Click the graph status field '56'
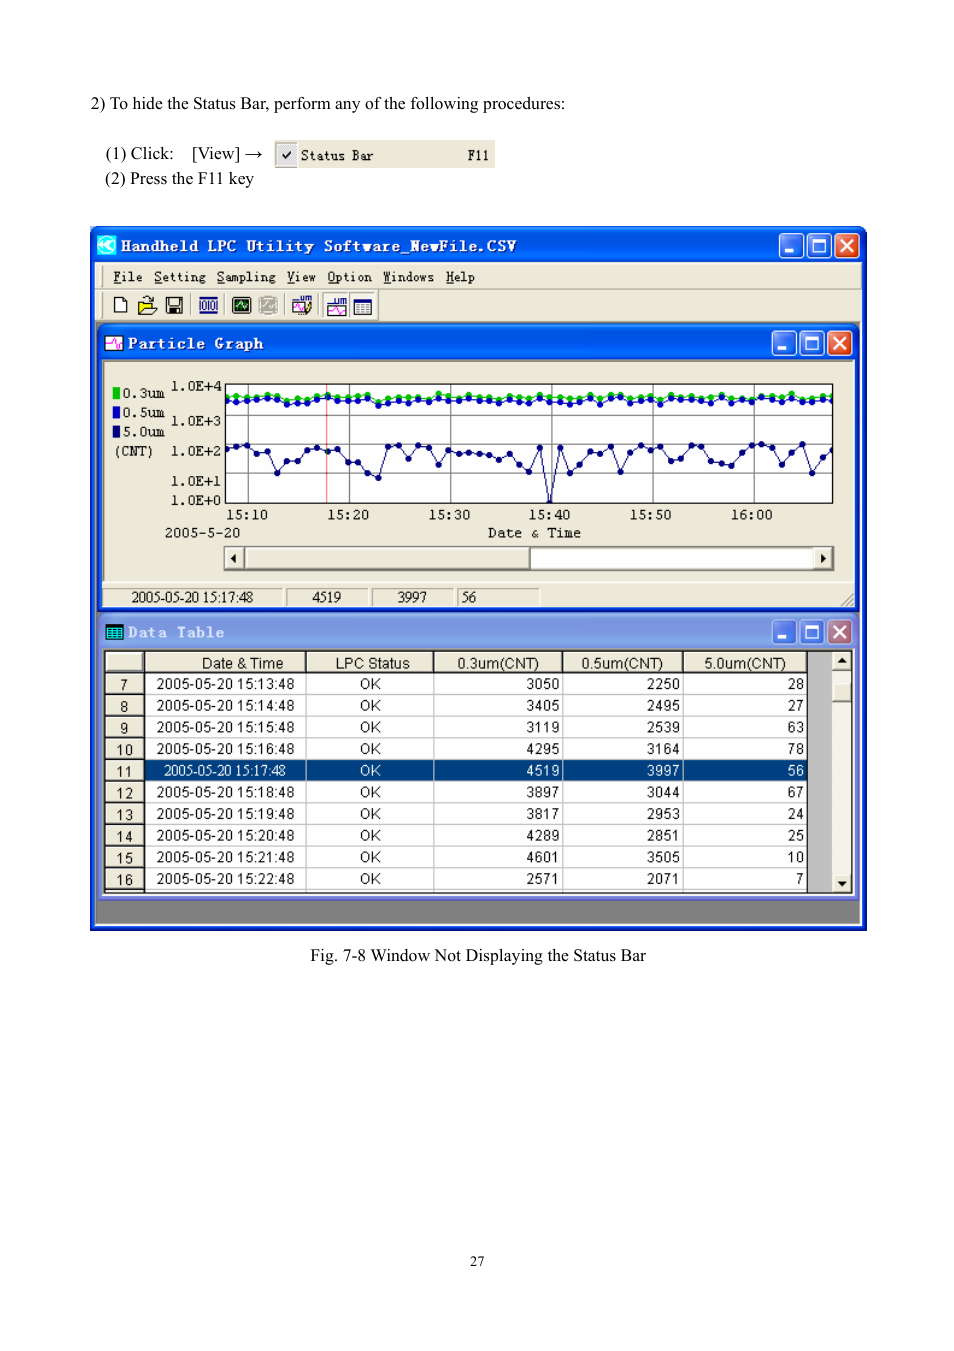Viewport: 954px width, 1351px height. click(x=498, y=597)
